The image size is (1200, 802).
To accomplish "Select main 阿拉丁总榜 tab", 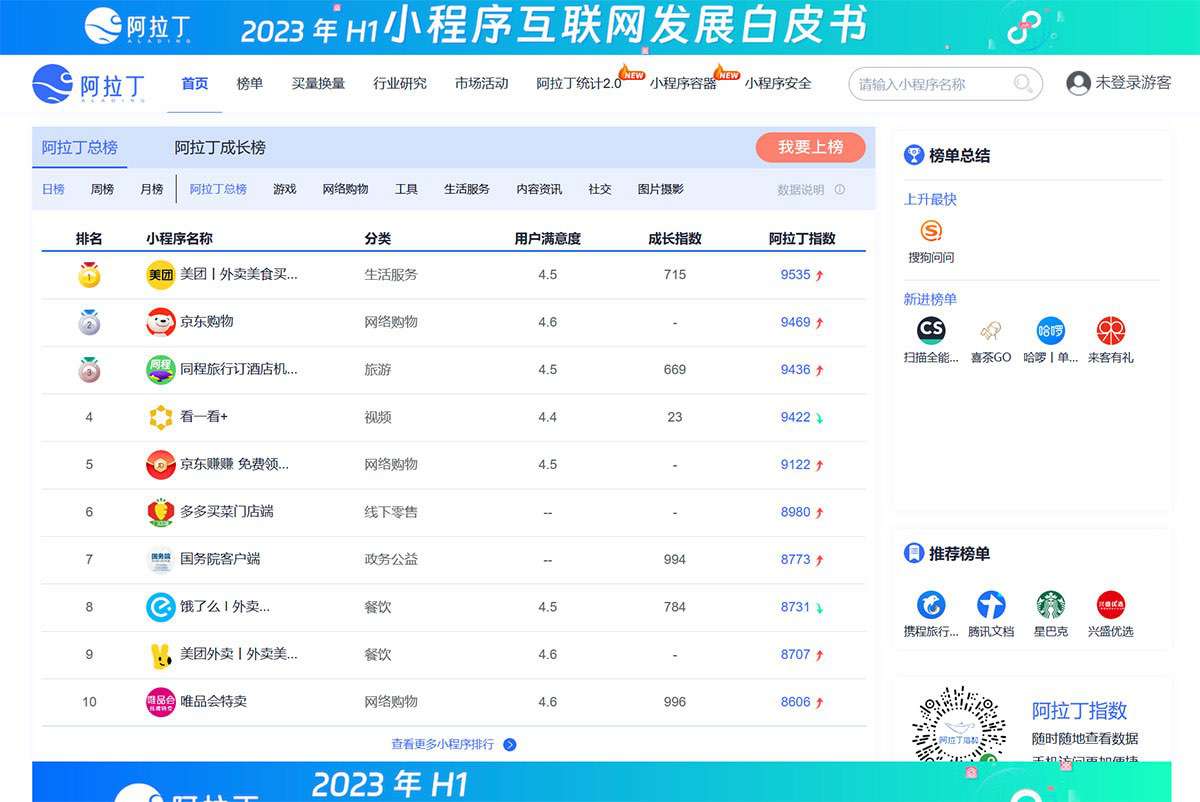I will pos(80,148).
